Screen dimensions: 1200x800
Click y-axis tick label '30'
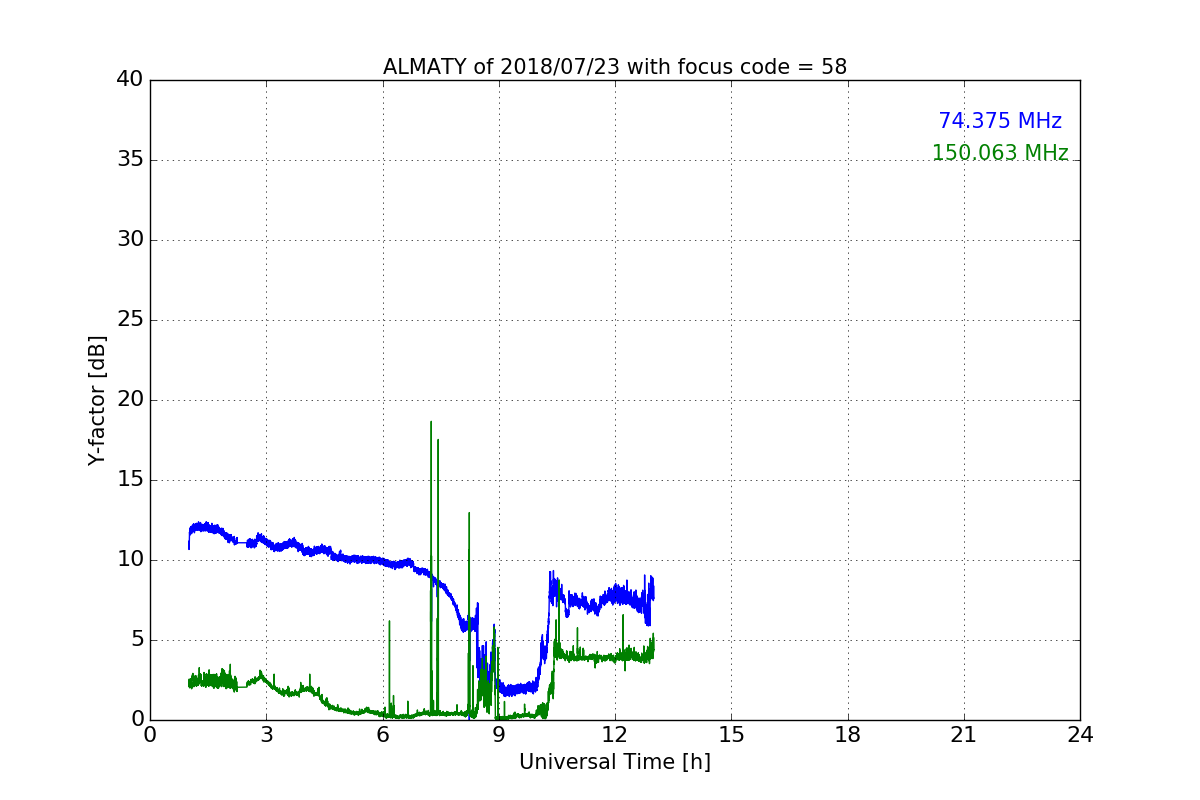[130, 240]
